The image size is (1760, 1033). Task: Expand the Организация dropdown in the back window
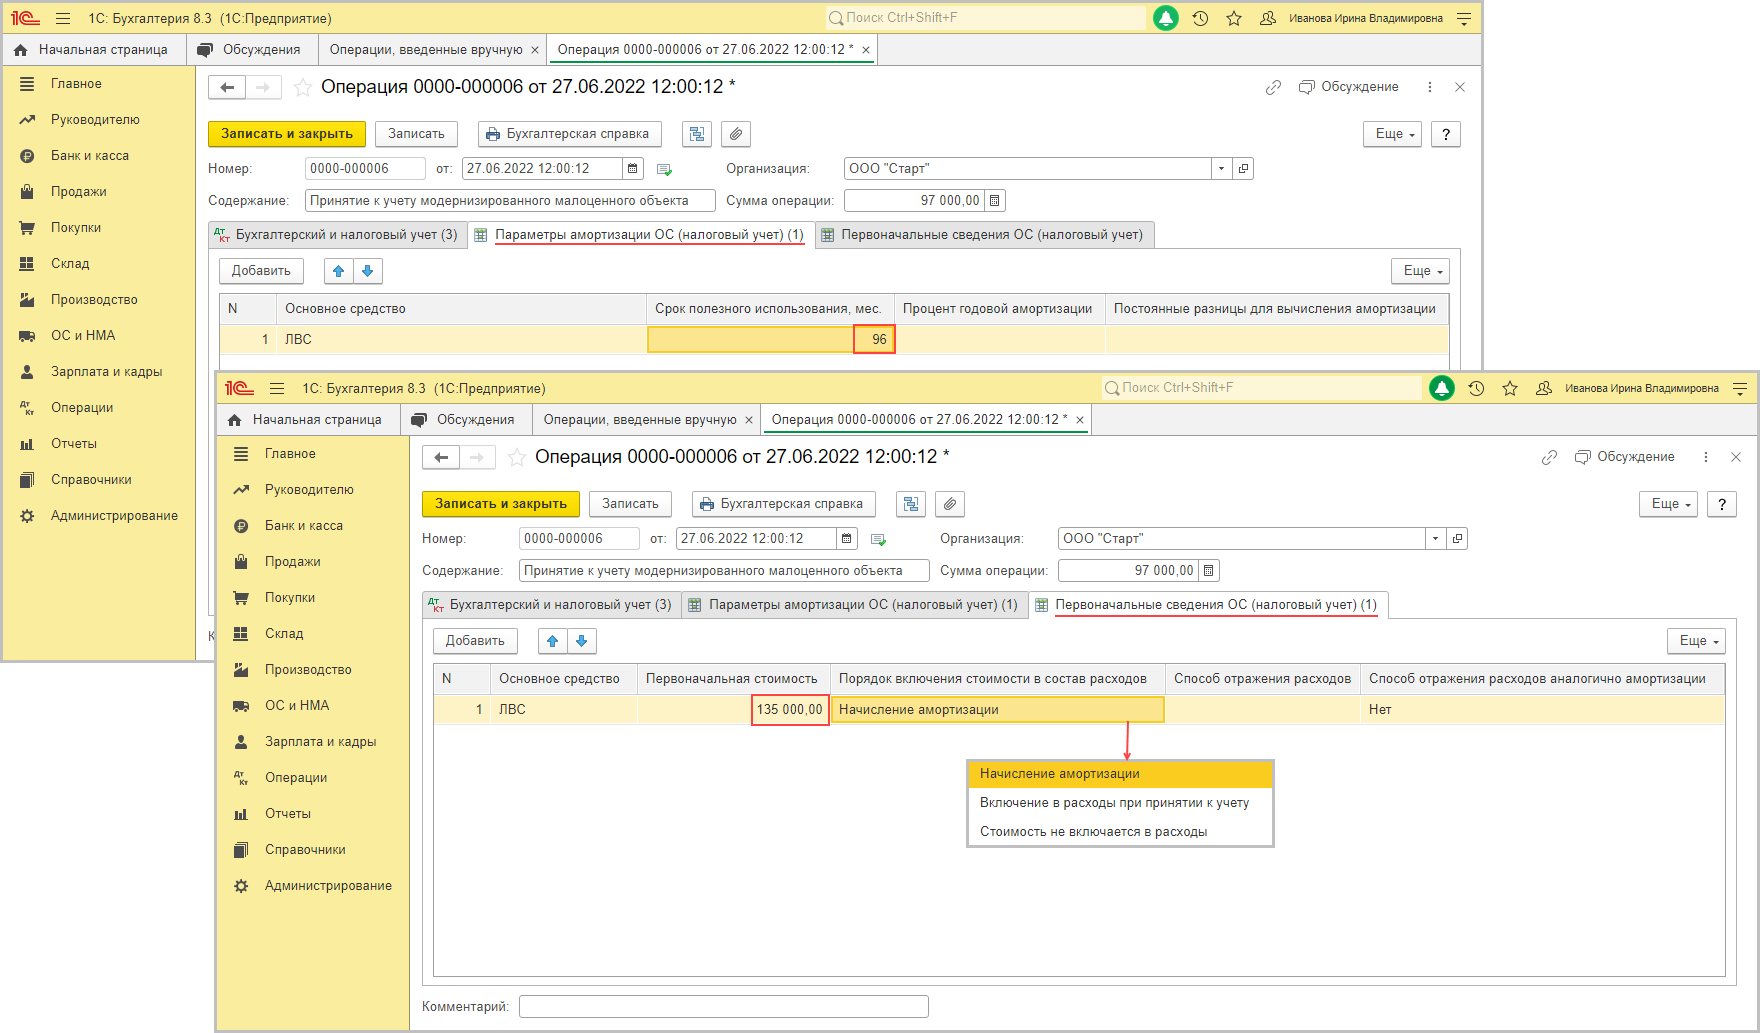tap(1222, 169)
